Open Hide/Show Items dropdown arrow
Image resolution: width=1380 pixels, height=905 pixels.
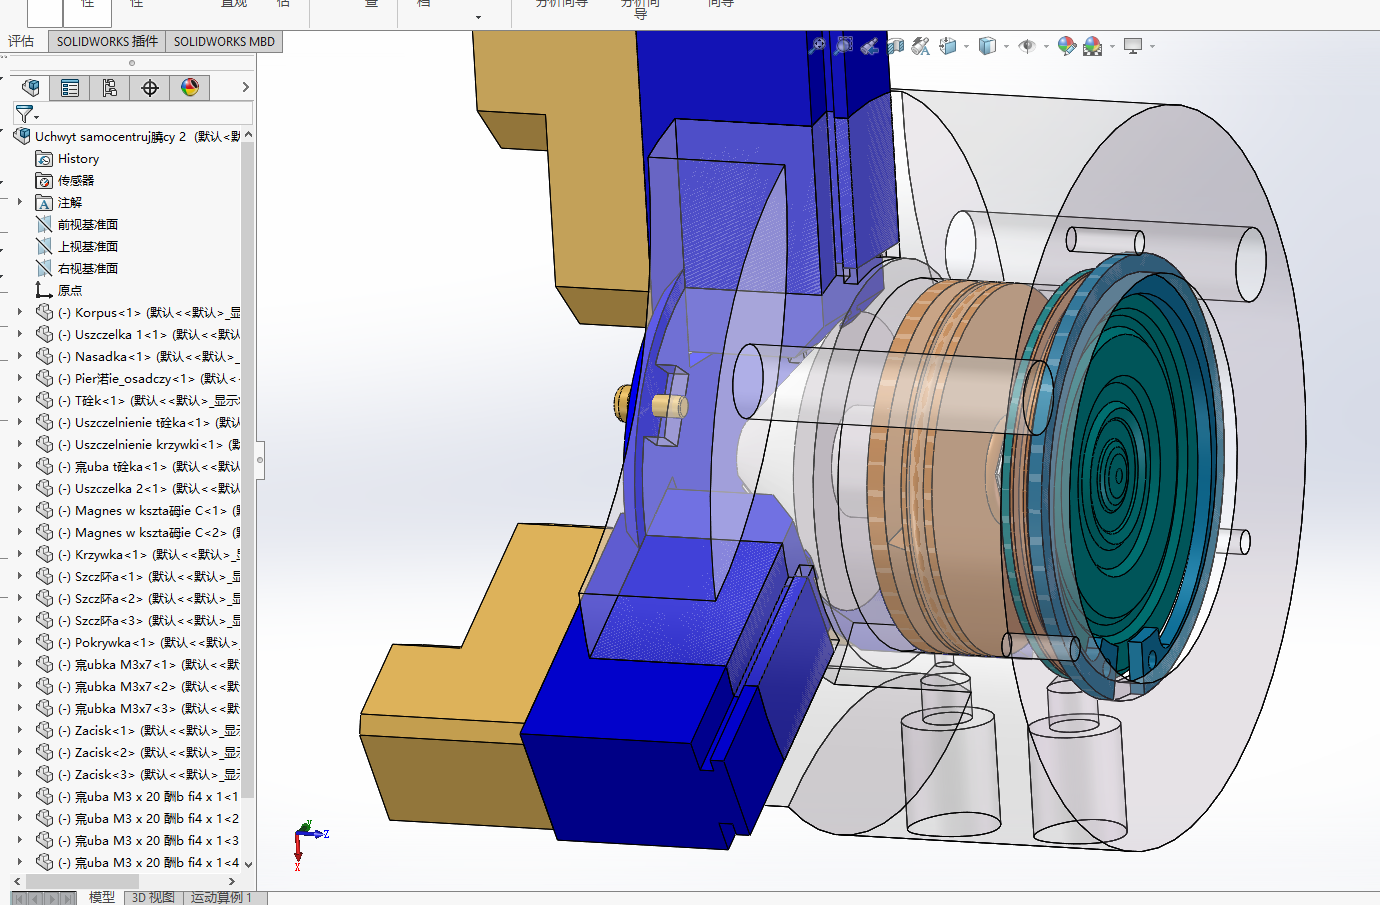point(1046,46)
